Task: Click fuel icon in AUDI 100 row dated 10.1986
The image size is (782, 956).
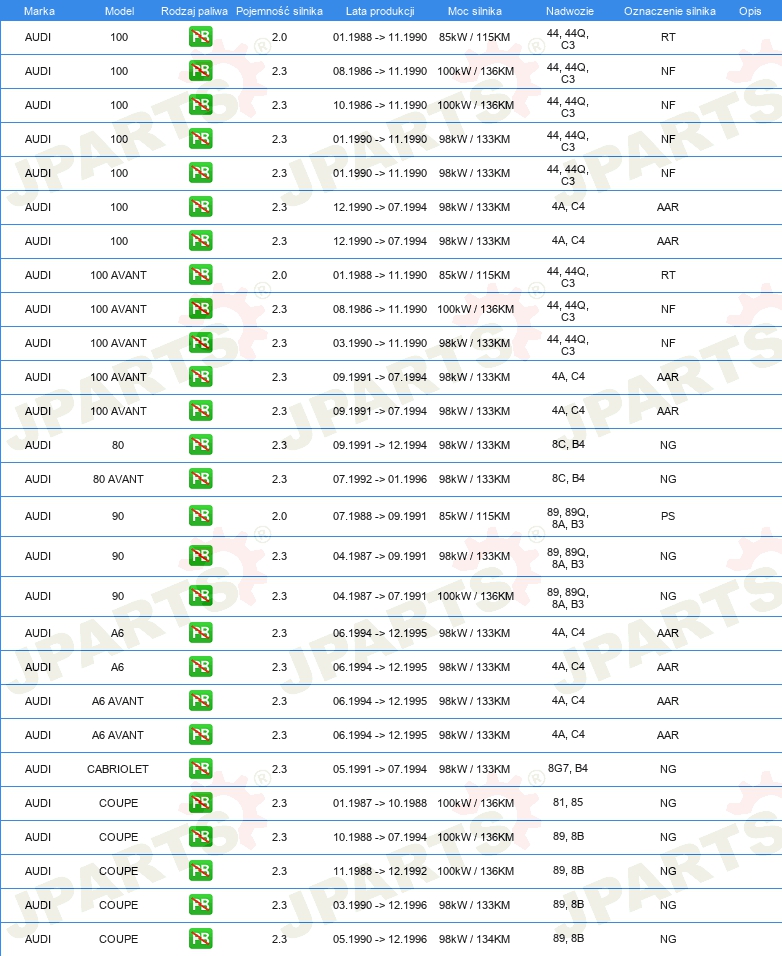Action: pyautogui.click(x=201, y=105)
